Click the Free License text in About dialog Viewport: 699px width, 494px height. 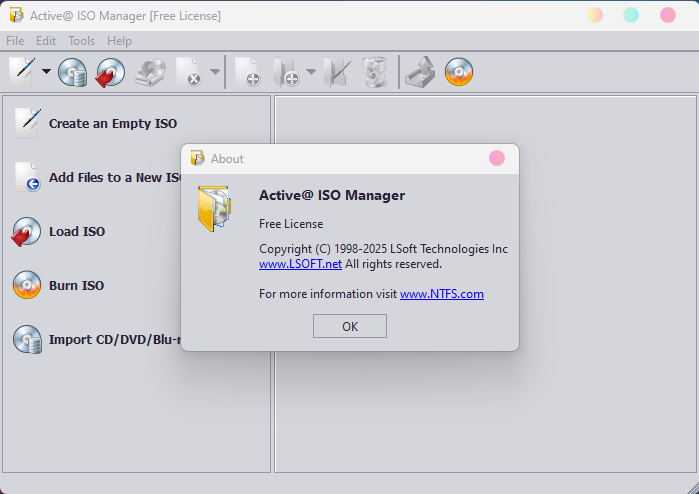pyautogui.click(x=291, y=224)
